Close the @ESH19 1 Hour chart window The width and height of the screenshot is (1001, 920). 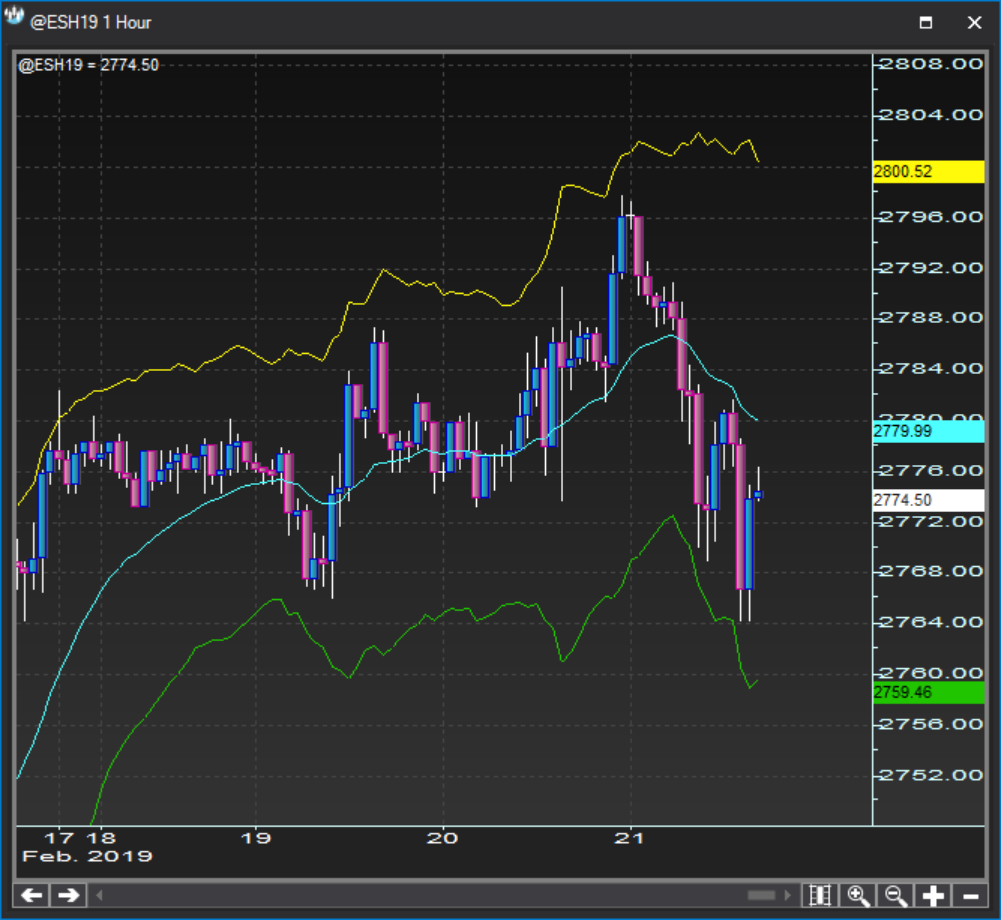click(973, 22)
